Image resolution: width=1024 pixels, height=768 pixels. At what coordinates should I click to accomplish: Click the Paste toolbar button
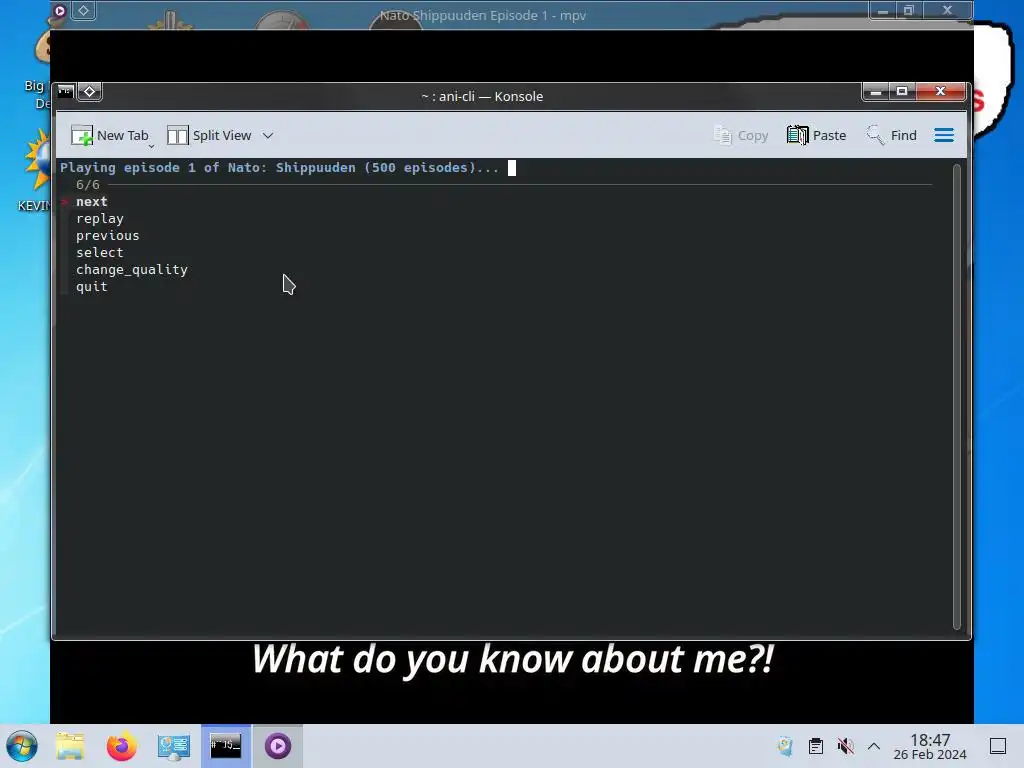point(816,135)
